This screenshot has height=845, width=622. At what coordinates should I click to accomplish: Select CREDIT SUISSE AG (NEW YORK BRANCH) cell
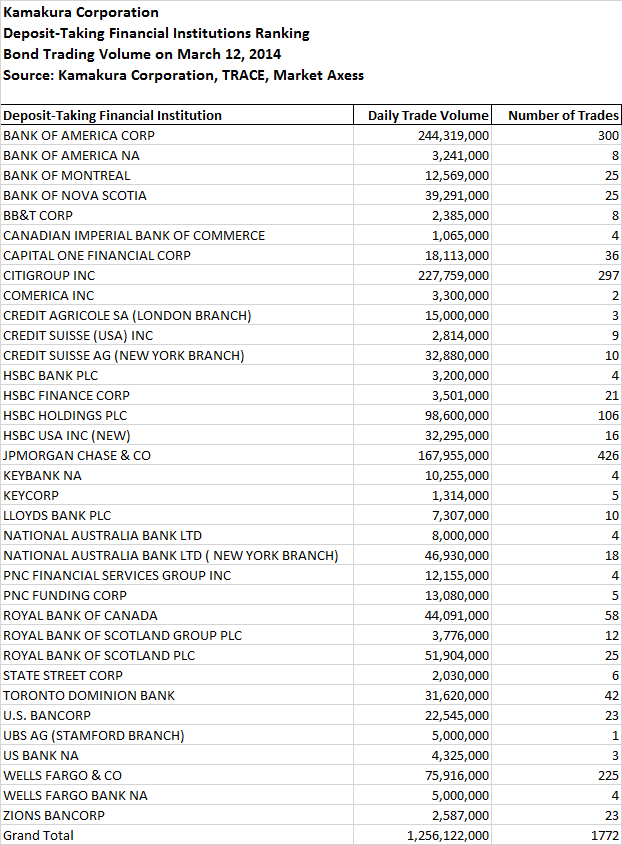pos(177,355)
